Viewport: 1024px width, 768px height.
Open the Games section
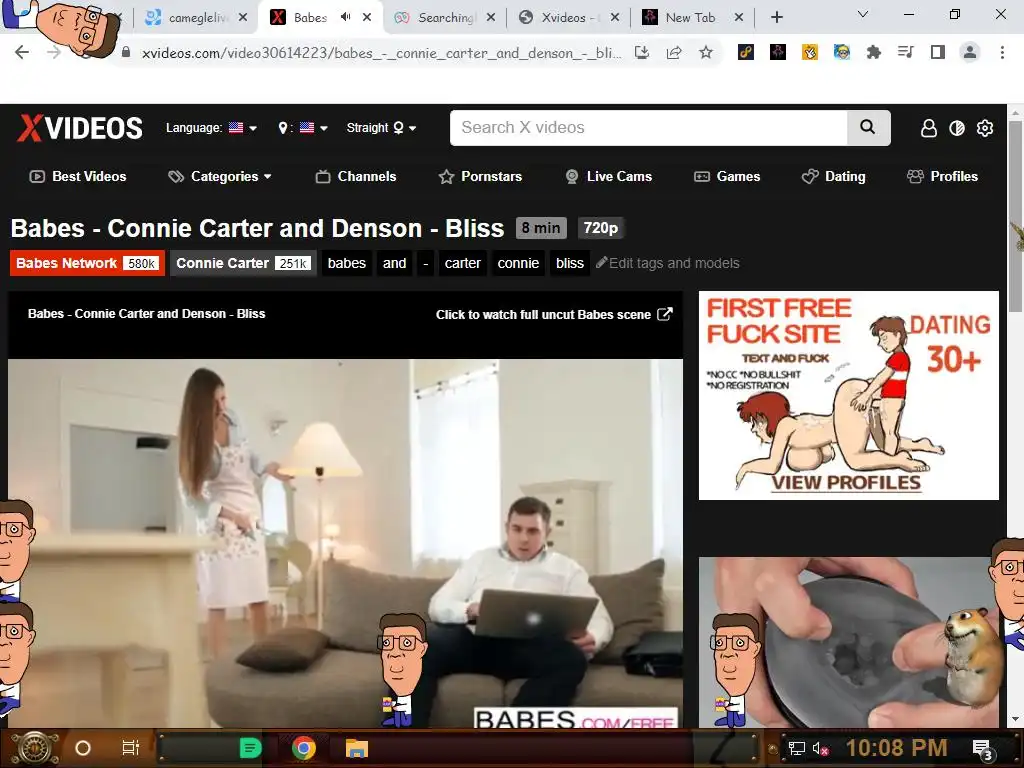click(727, 176)
